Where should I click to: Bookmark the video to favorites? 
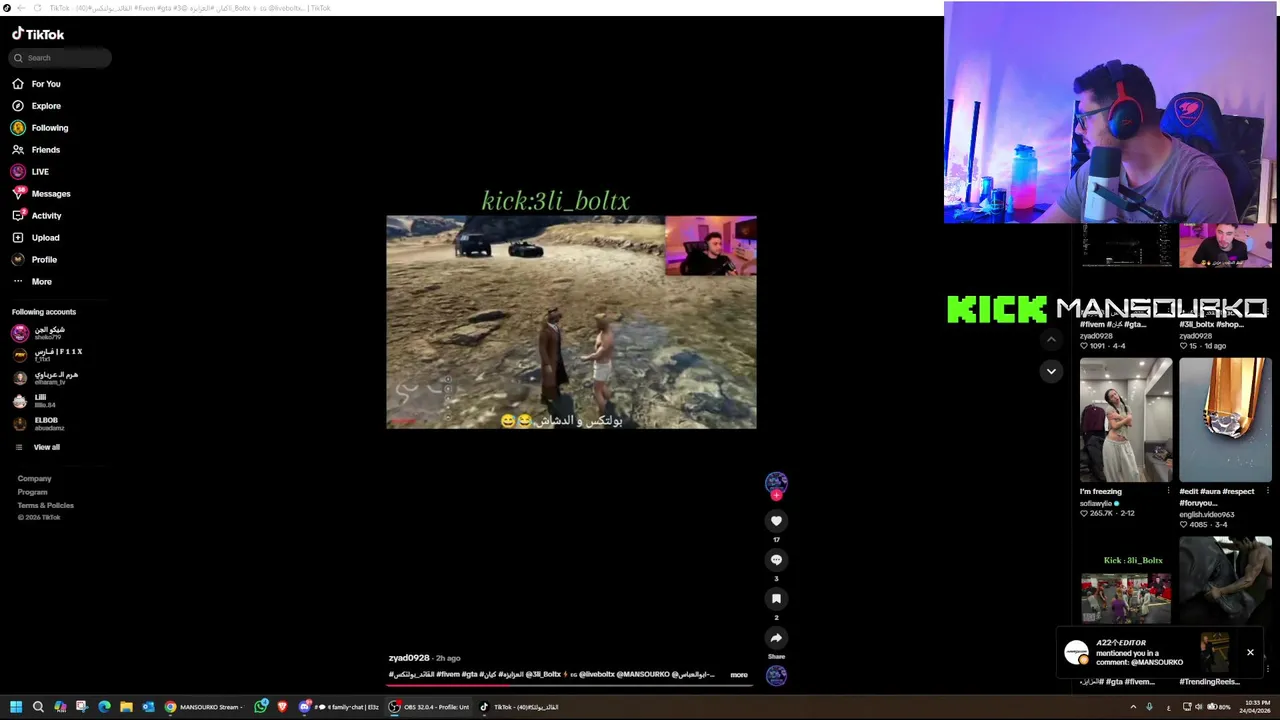[776, 599]
